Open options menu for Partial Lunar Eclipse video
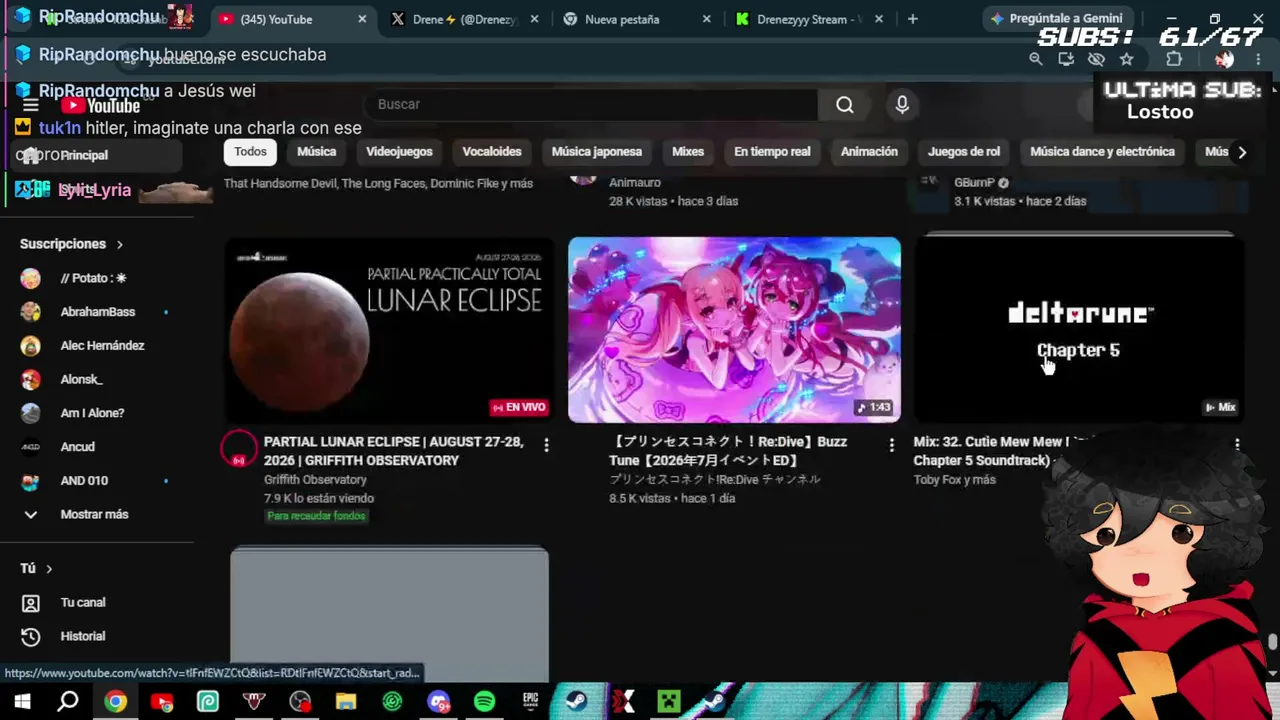The image size is (1280, 720). click(546, 445)
